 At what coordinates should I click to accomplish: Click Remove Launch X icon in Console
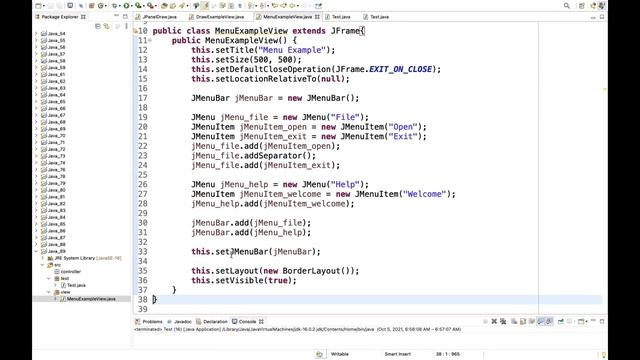pos(494,322)
